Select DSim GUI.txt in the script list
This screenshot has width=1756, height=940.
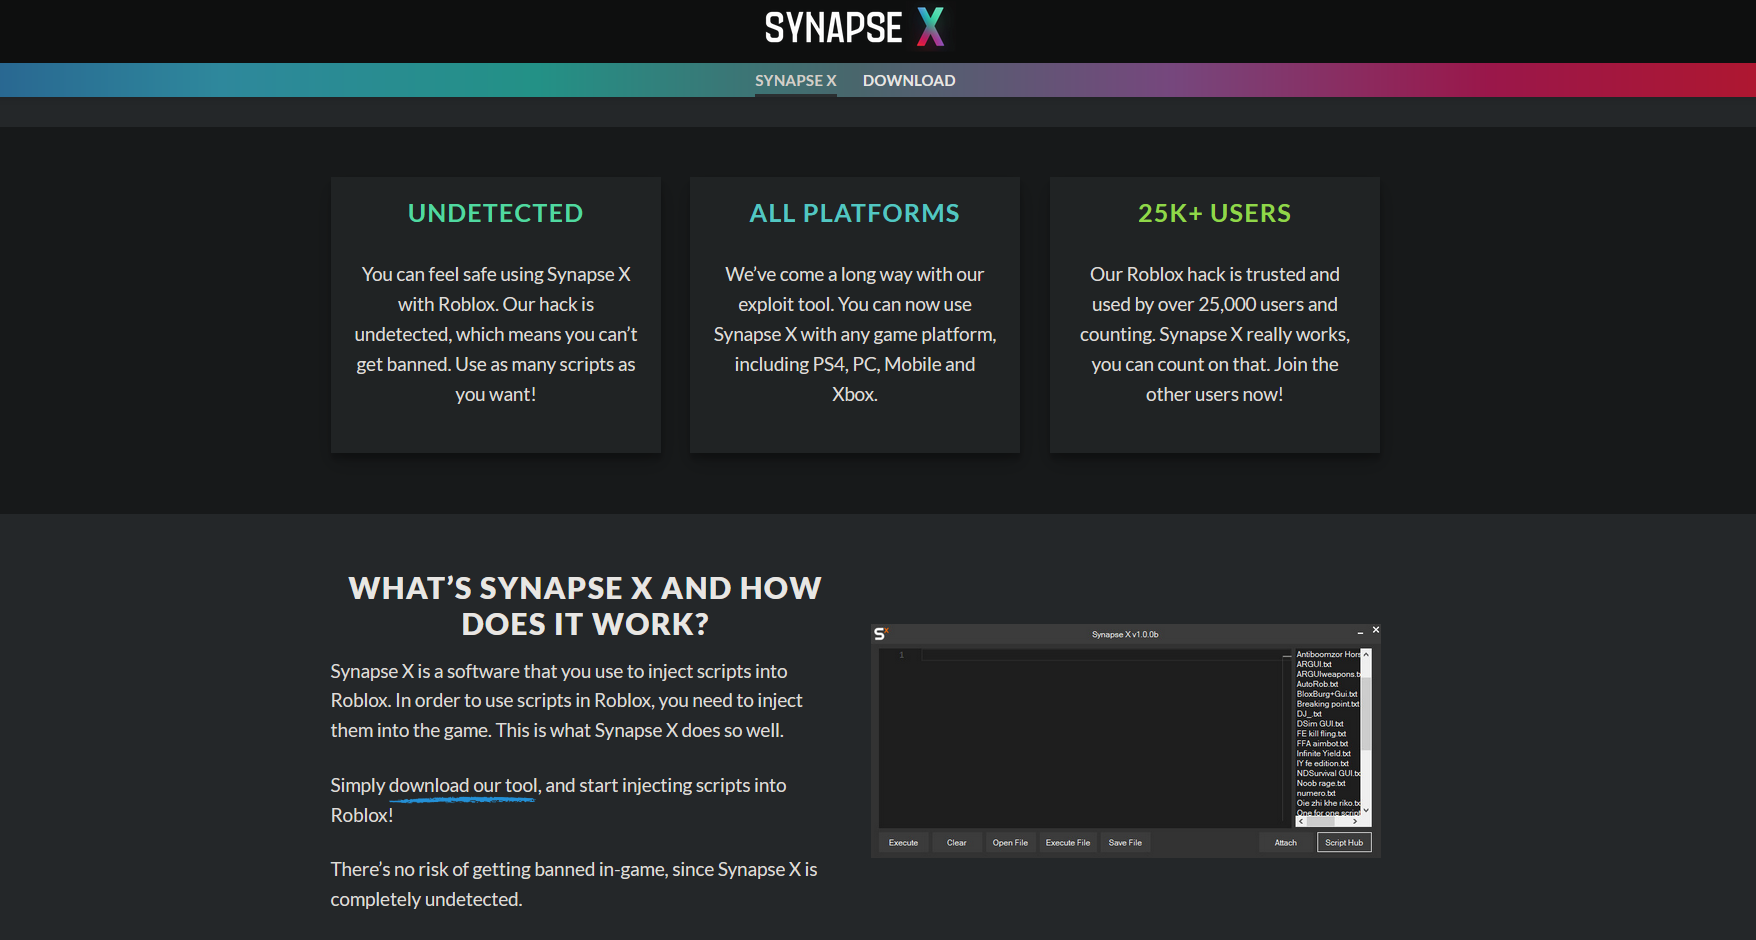point(1320,724)
